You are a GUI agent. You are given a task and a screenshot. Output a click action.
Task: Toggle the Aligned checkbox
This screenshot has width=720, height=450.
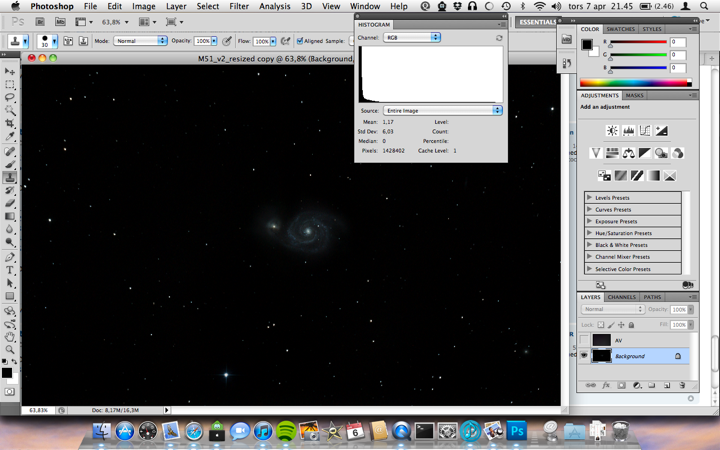(300, 41)
